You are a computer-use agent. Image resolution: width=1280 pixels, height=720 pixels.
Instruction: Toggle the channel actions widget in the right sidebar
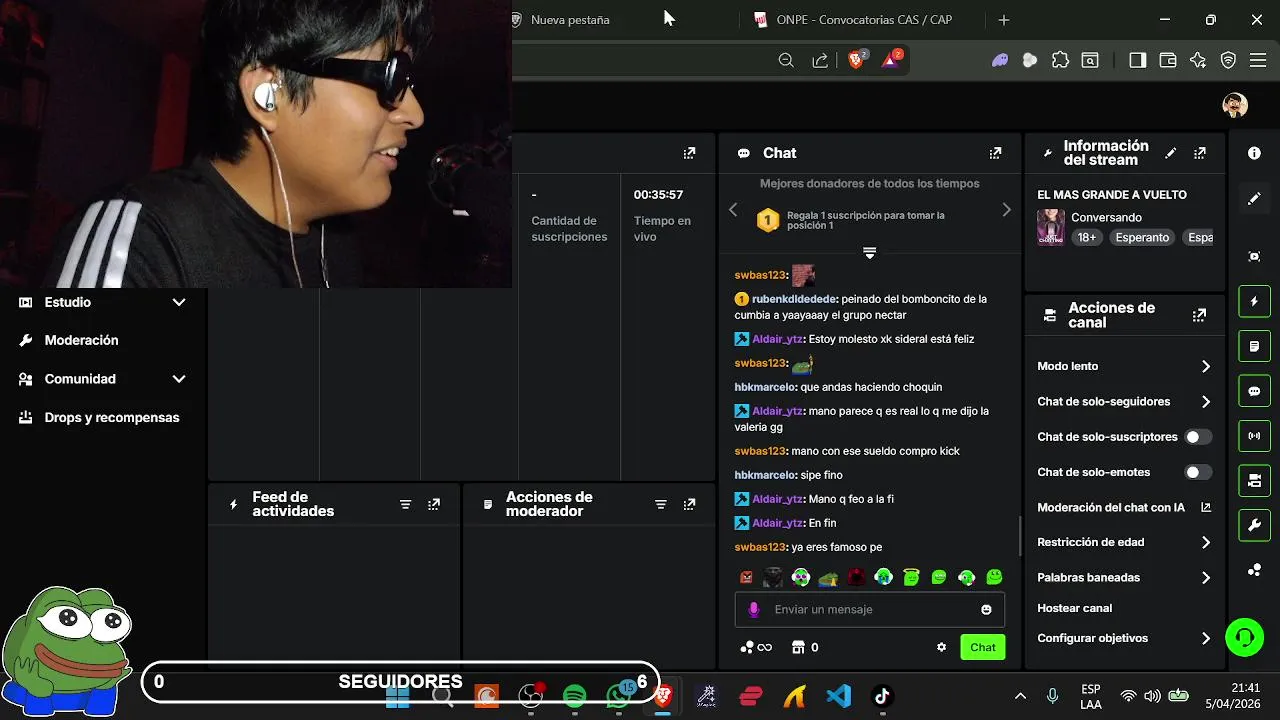pos(1254,480)
